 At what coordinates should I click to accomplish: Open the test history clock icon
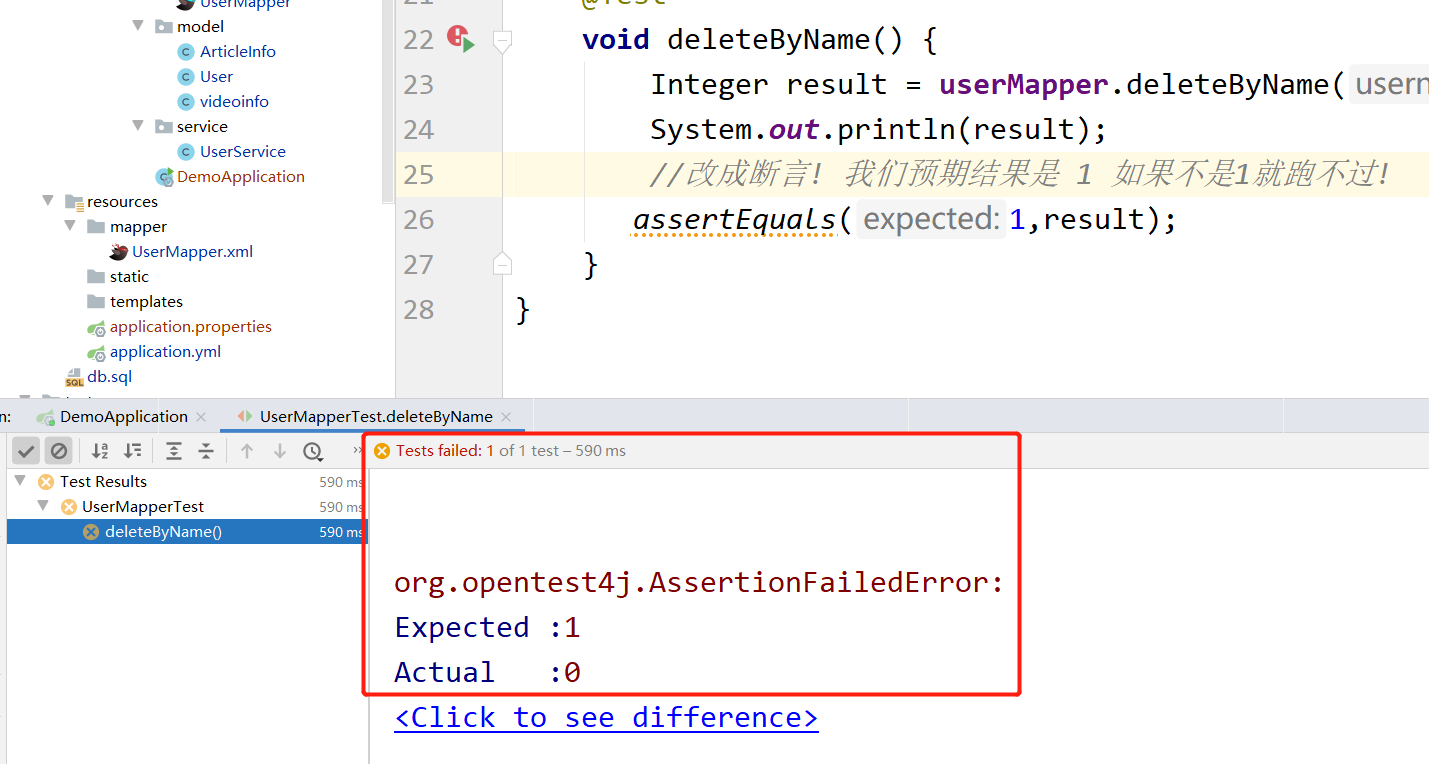pos(313,451)
